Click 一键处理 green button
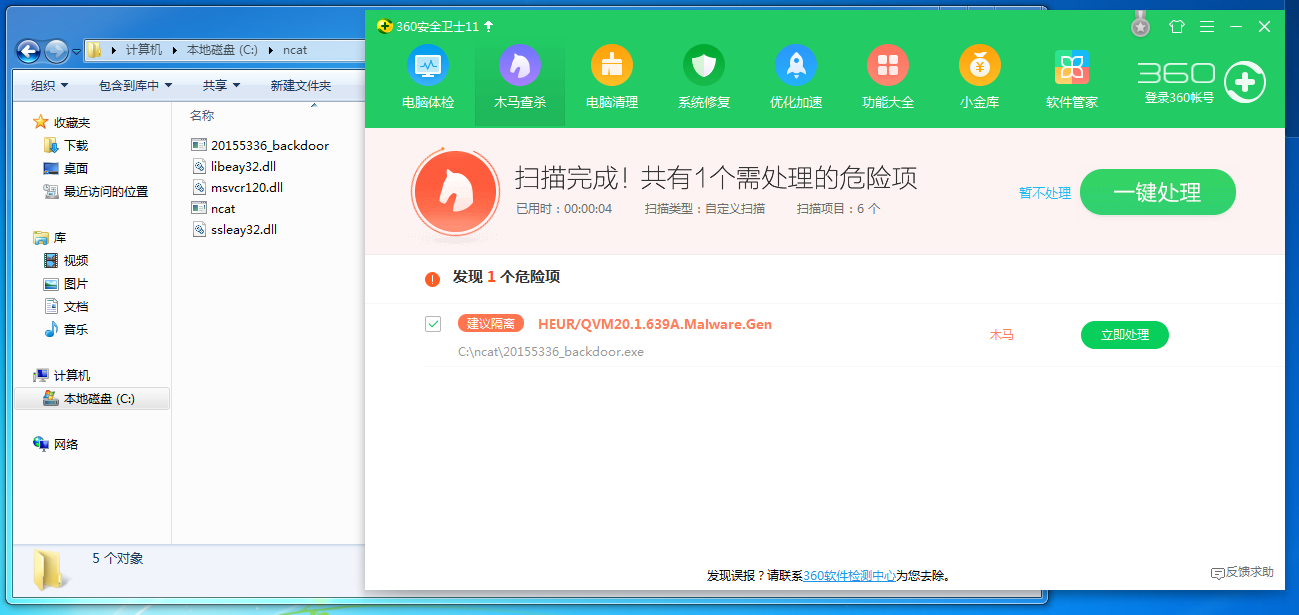 coord(1157,192)
